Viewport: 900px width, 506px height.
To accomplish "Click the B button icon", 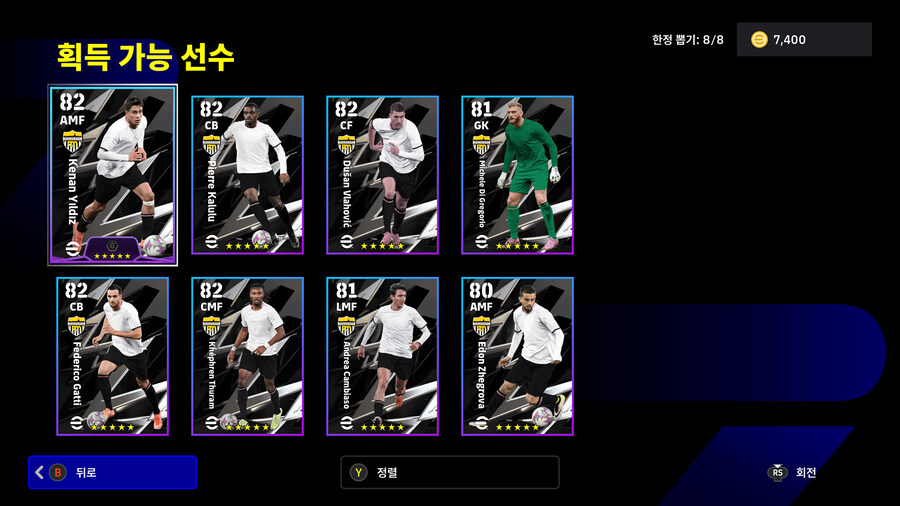I will point(57,472).
